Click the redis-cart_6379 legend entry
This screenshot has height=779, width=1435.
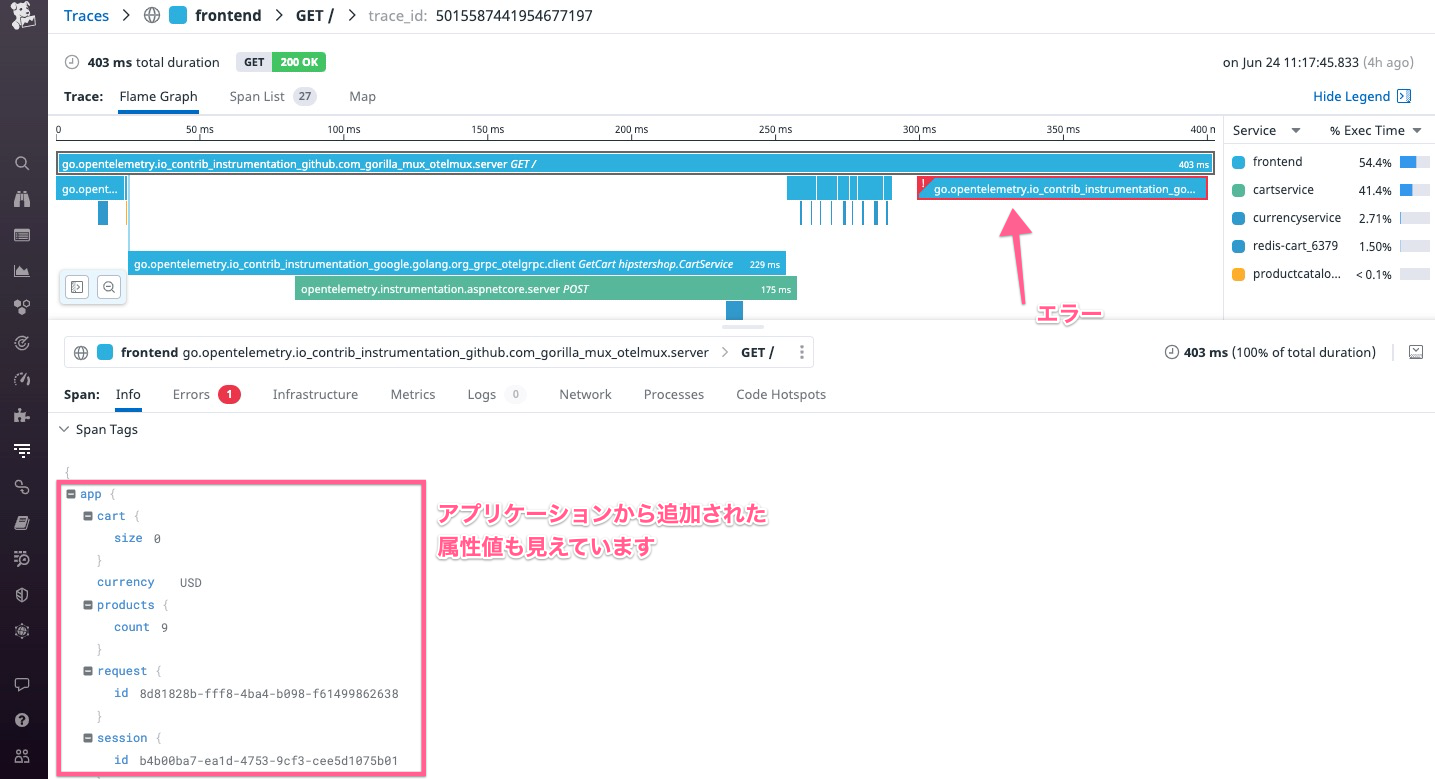pos(1294,246)
